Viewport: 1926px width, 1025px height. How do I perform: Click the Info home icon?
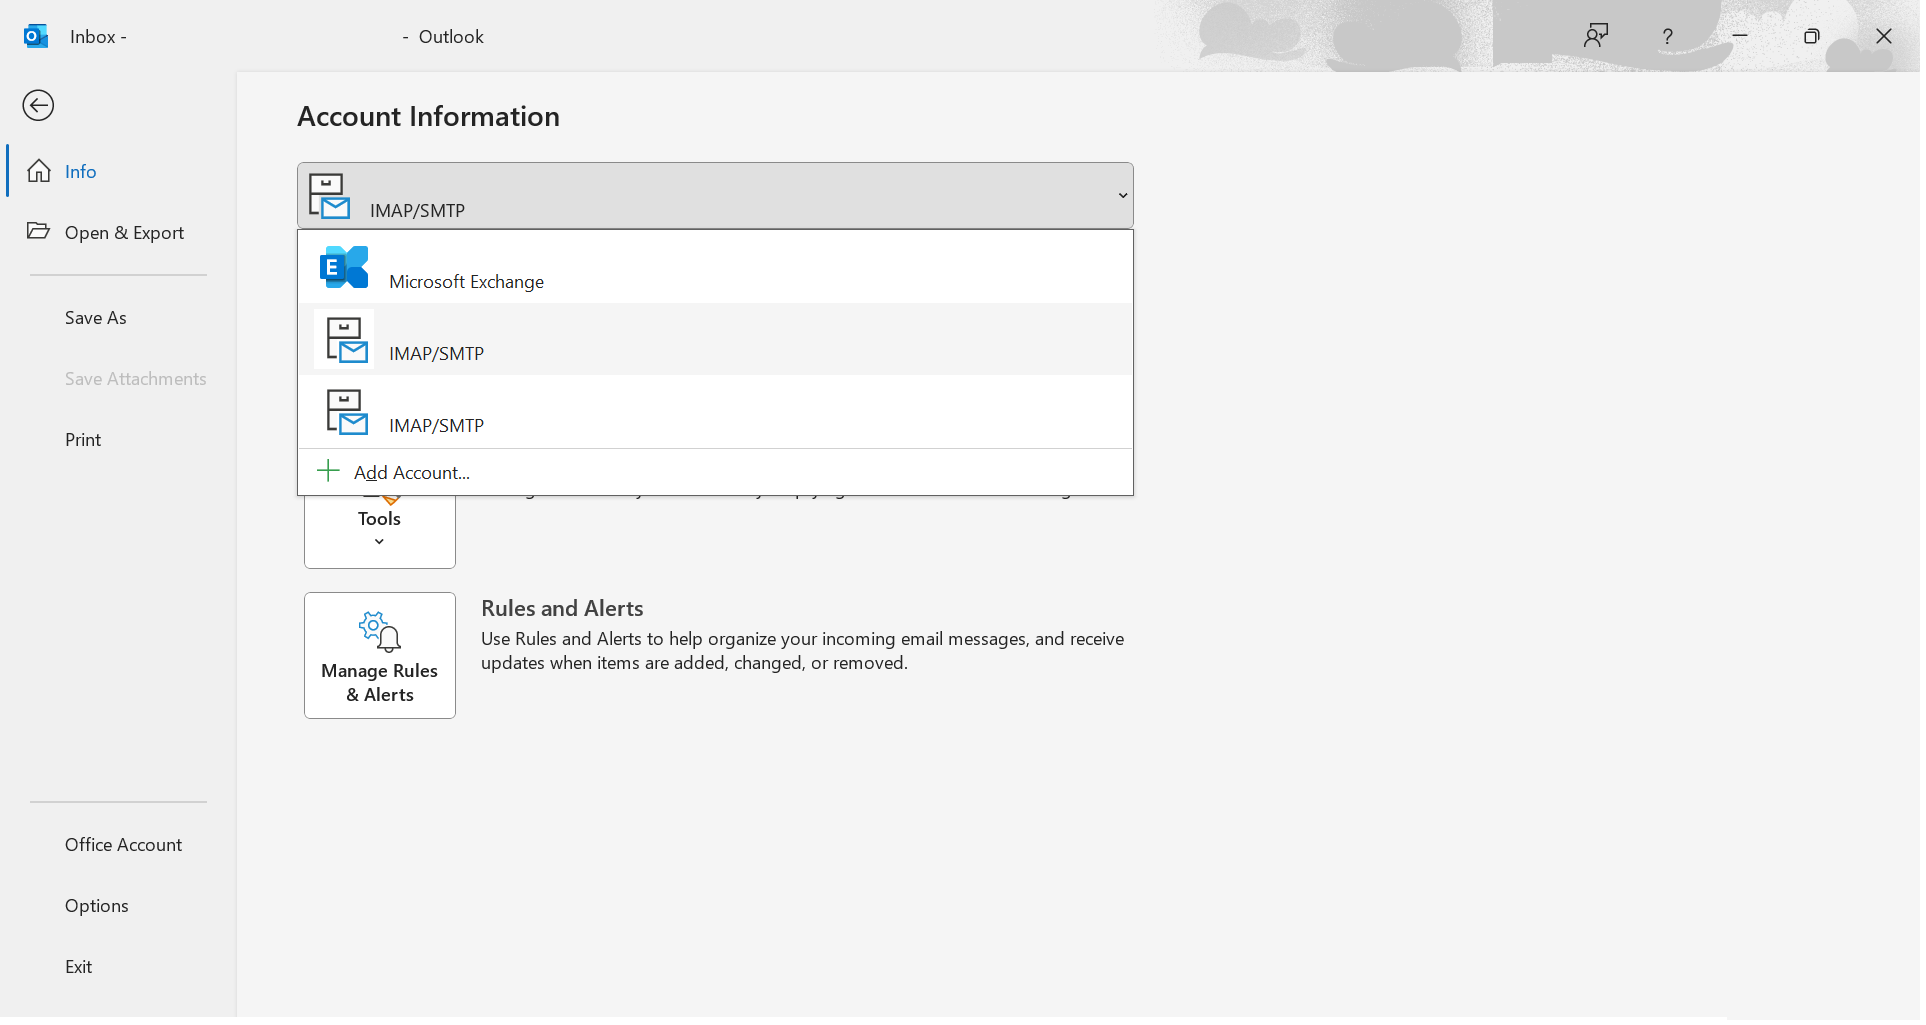tap(39, 171)
